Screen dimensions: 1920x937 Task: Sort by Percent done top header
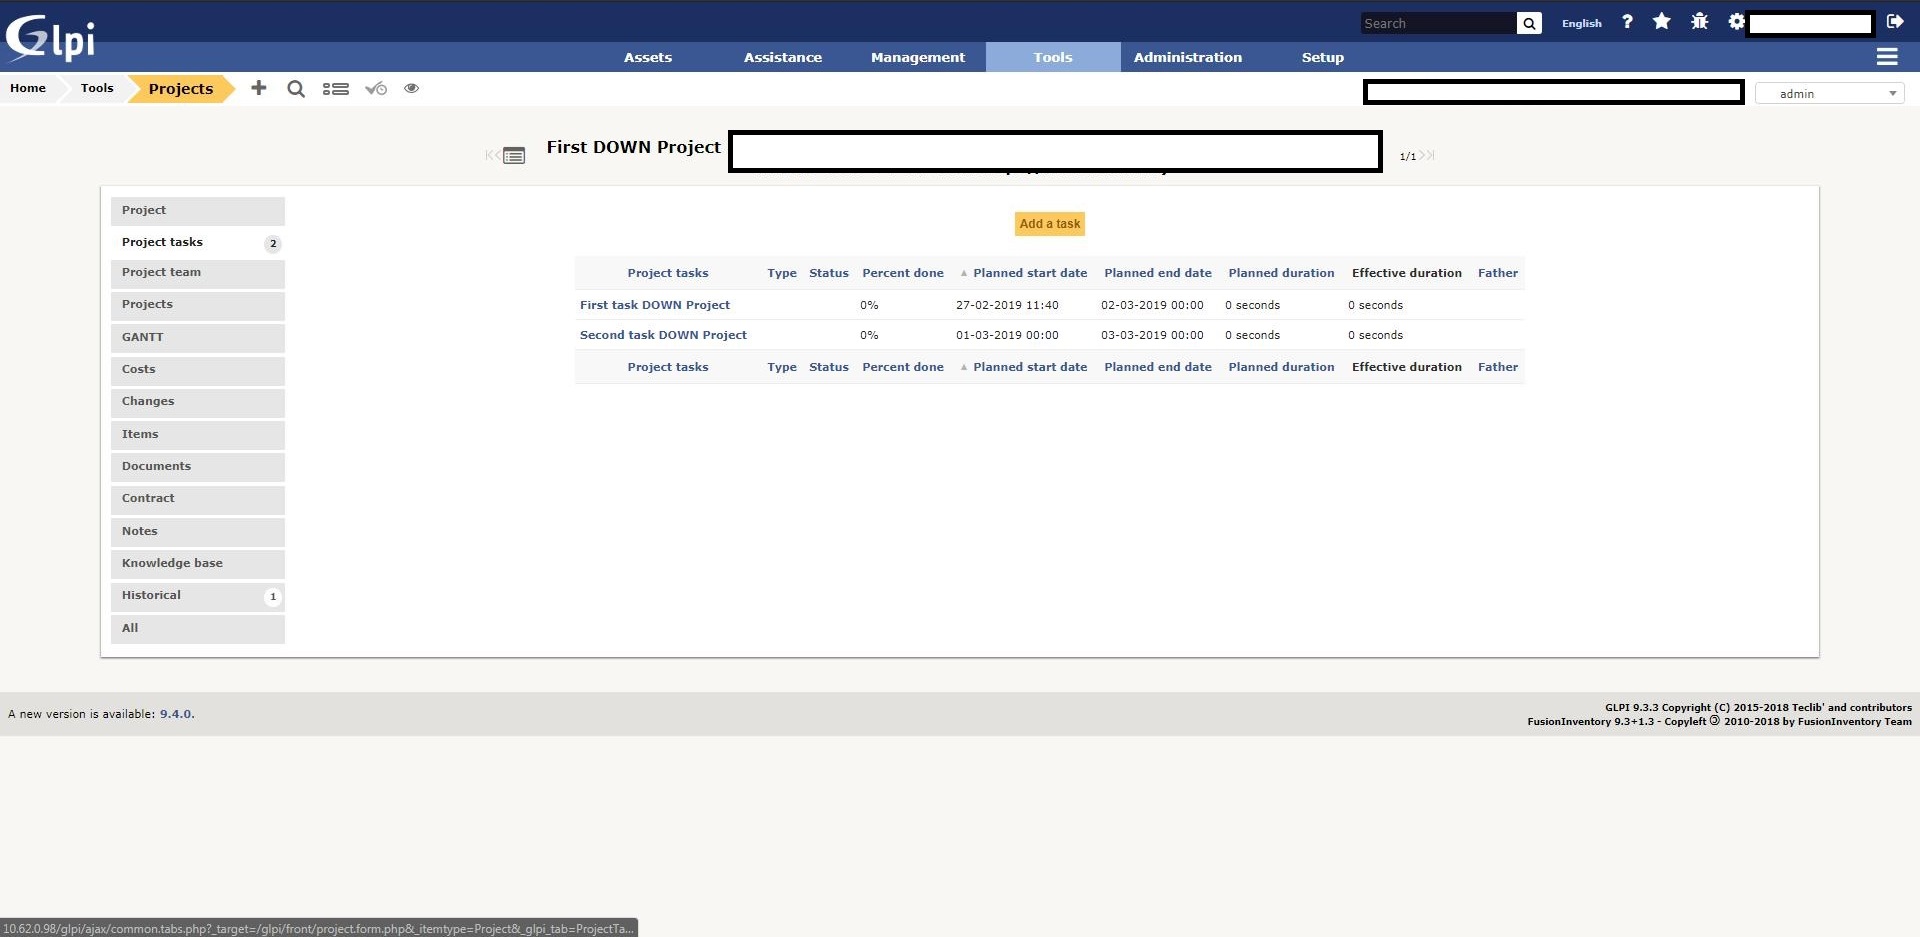(x=903, y=273)
